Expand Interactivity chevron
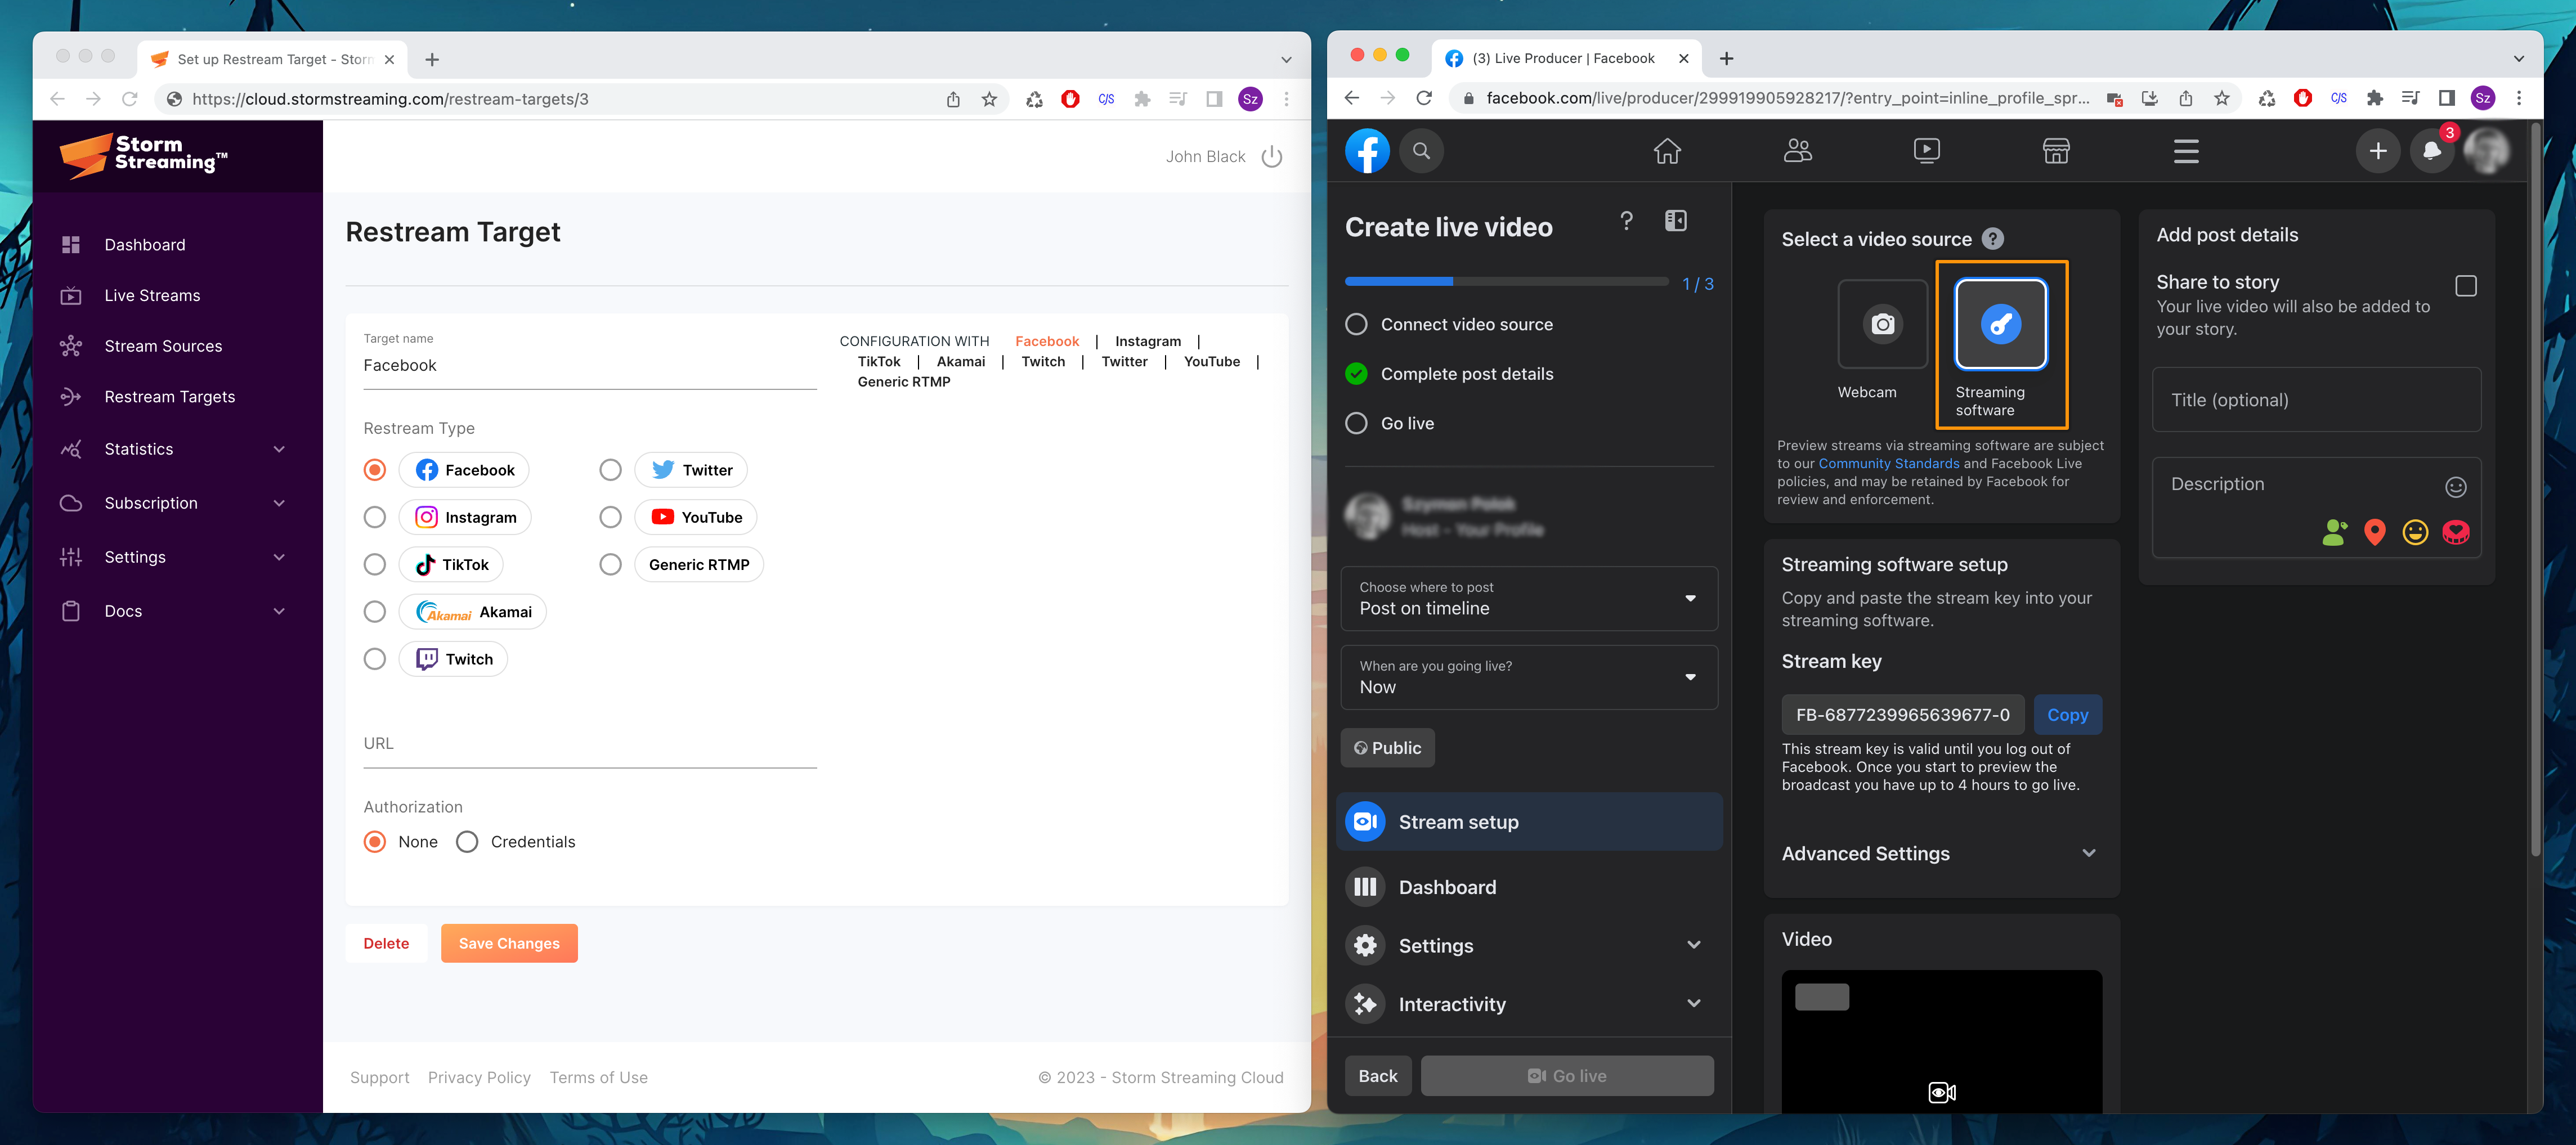2576x1145 pixels. point(1693,1003)
